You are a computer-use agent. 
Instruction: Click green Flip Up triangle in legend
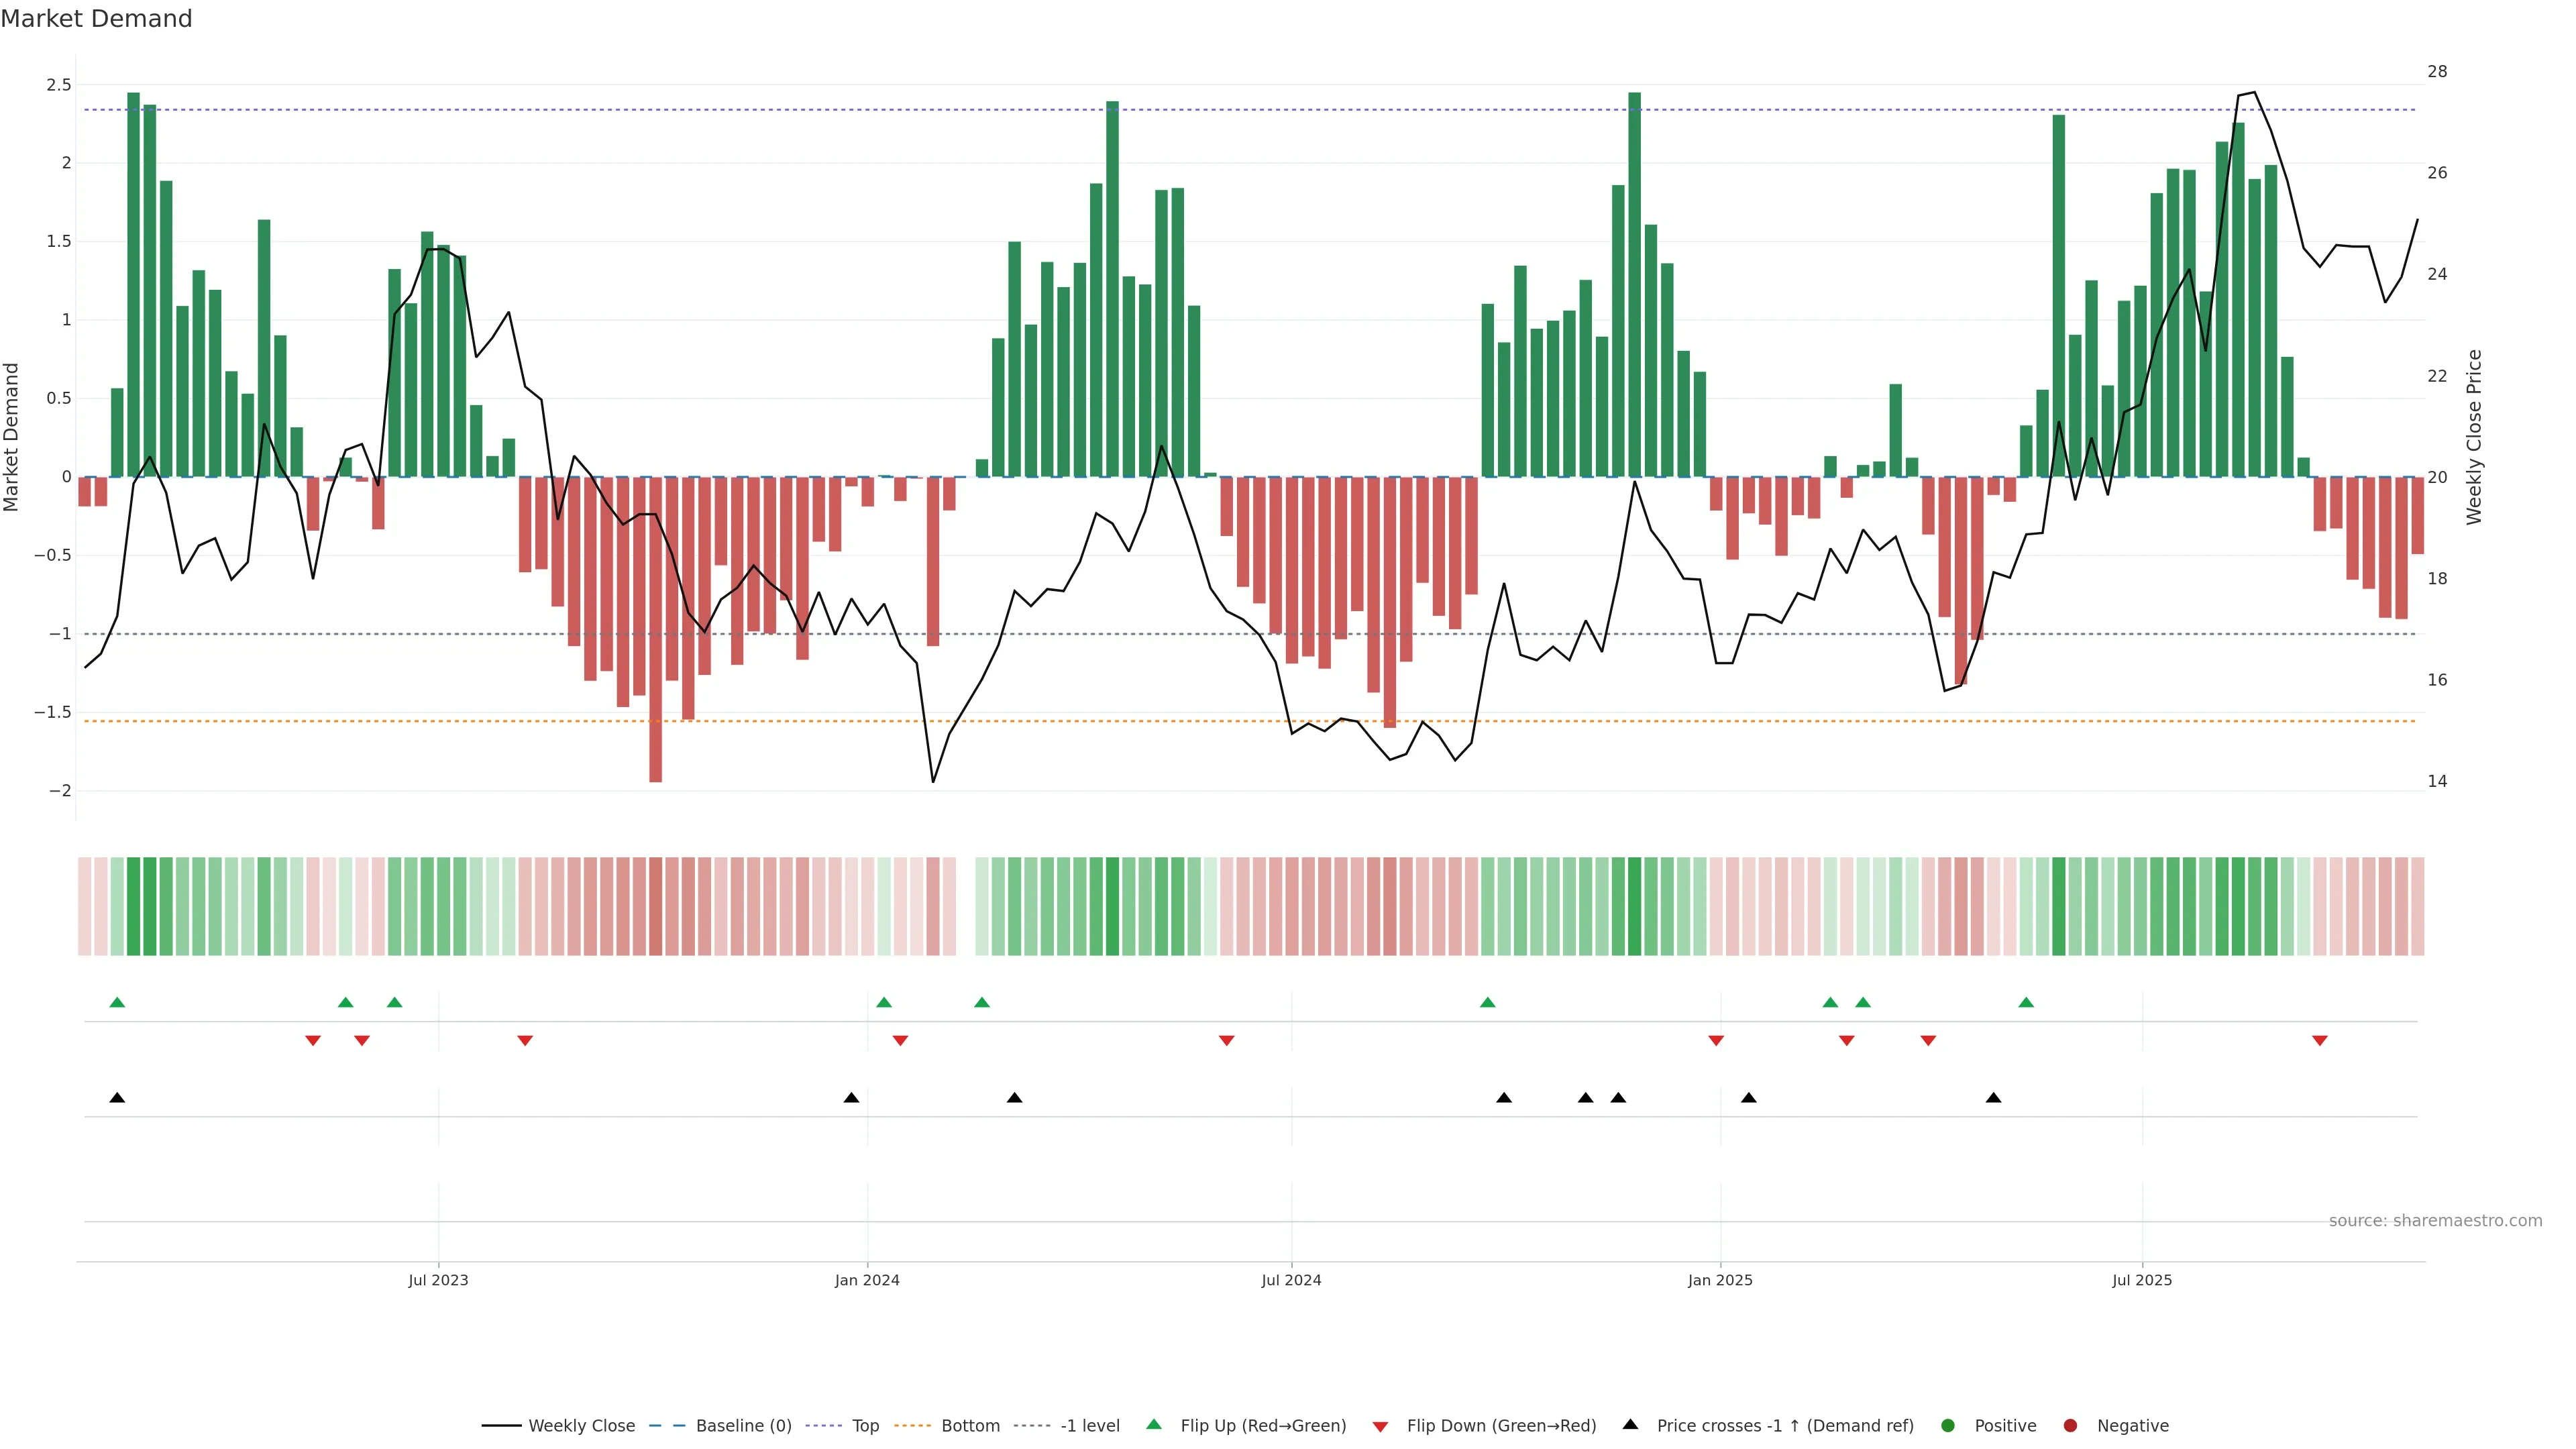click(x=1154, y=1425)
